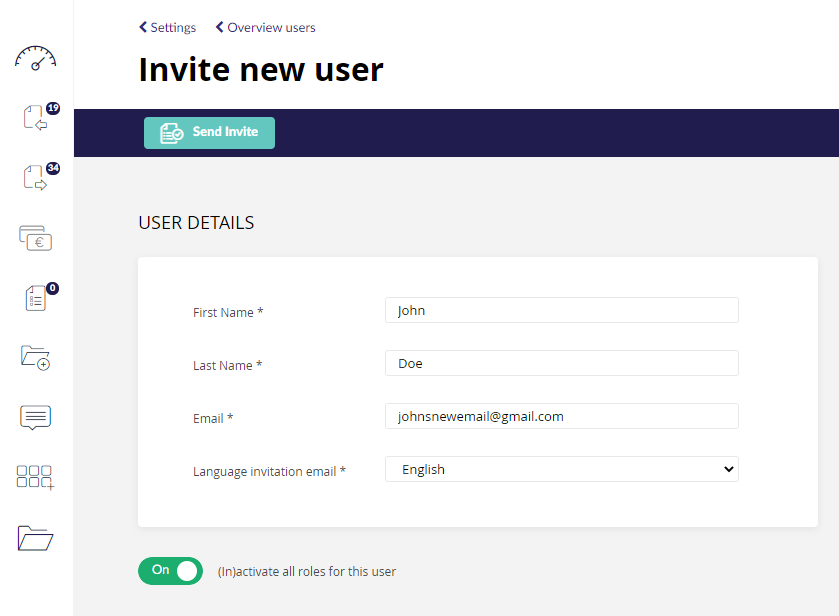
Task: Click the folder with plus icon
Action: point(35,358)
